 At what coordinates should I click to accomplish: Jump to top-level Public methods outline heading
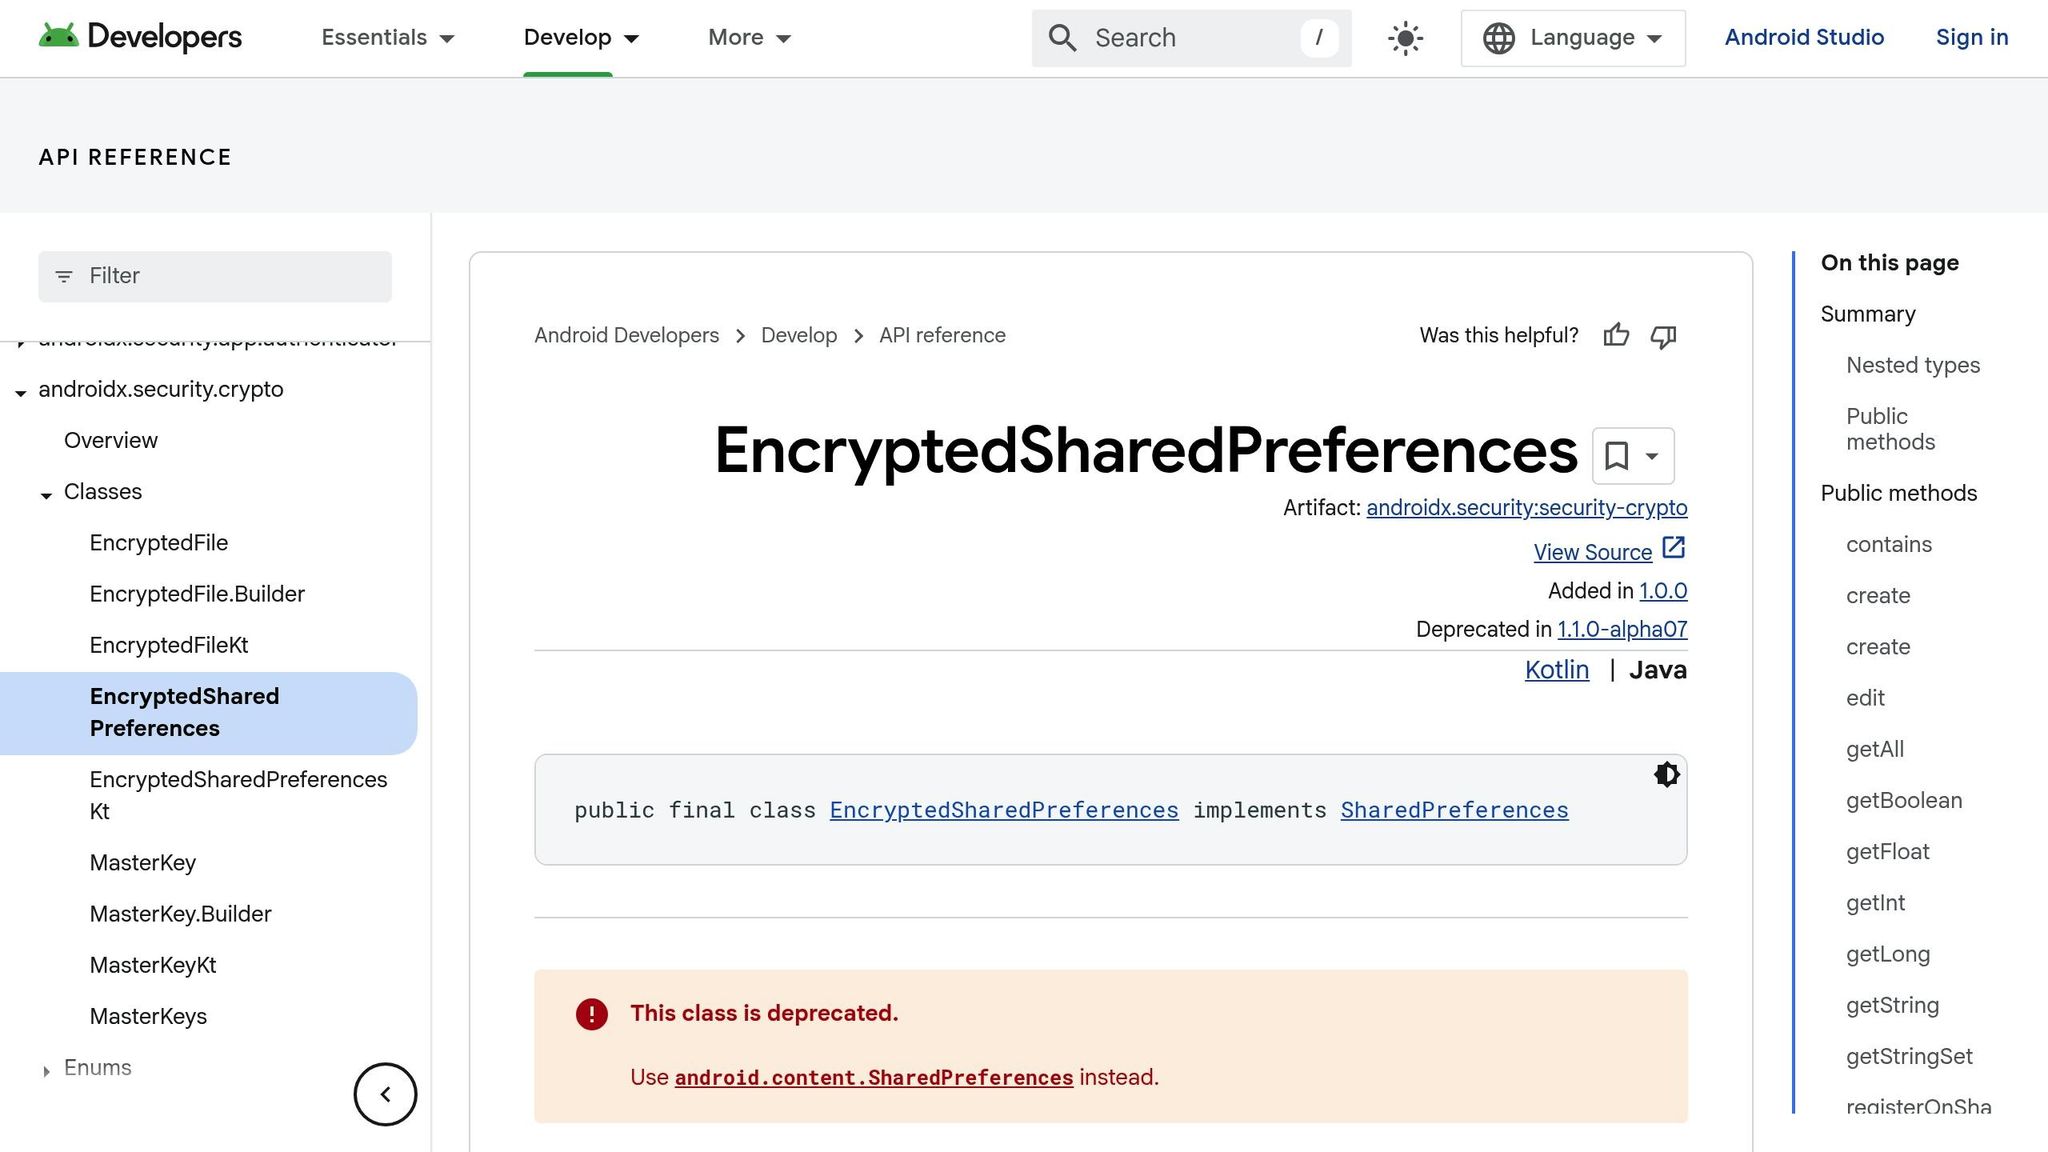(x=1899, y=493)
